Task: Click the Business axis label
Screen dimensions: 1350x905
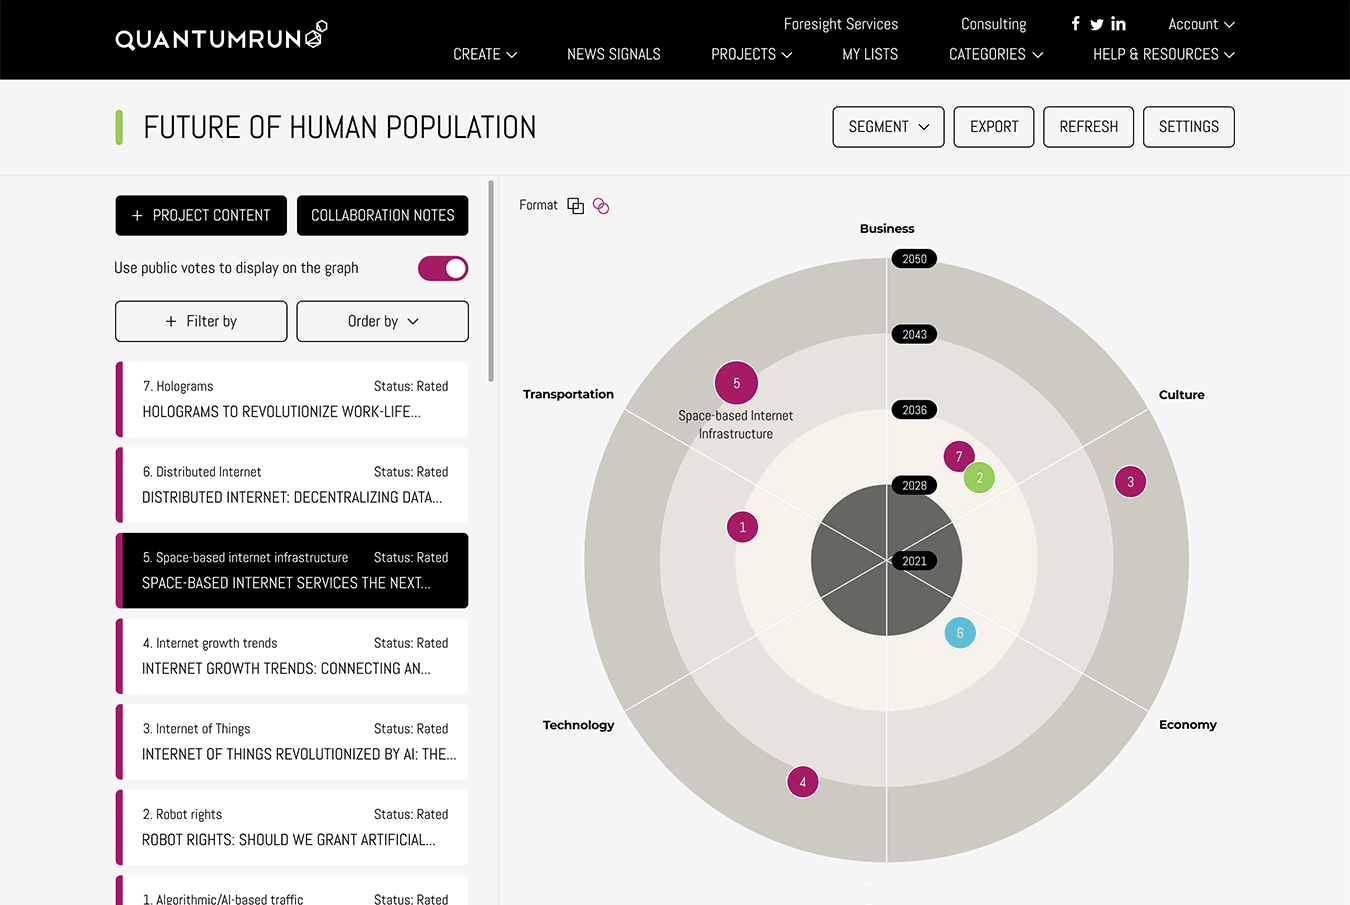Action: [887, 229]
